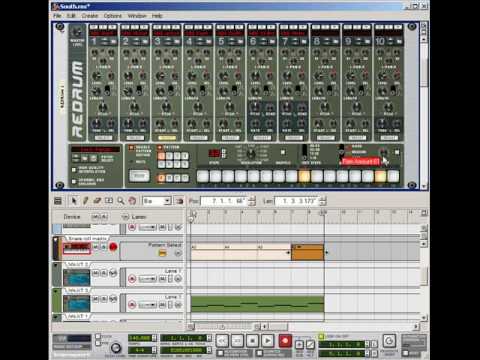Click Pattern Select lane icon on Snare track
This screenshot has height=360, width=480.
click(162, 253)
